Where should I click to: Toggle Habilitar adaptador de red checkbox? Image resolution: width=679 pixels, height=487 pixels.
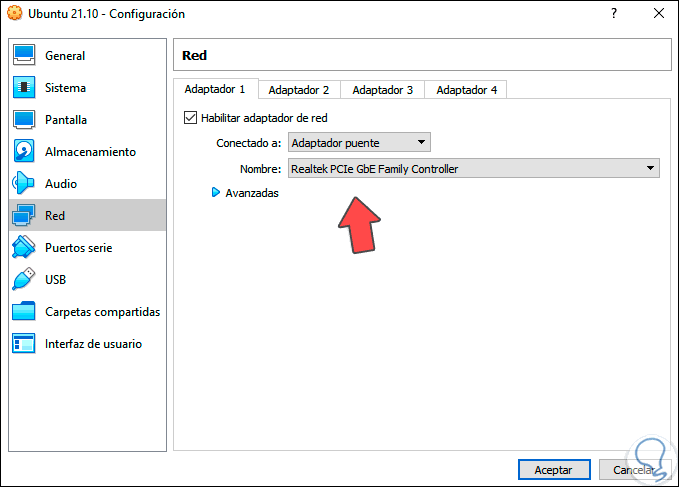[191, 118]
